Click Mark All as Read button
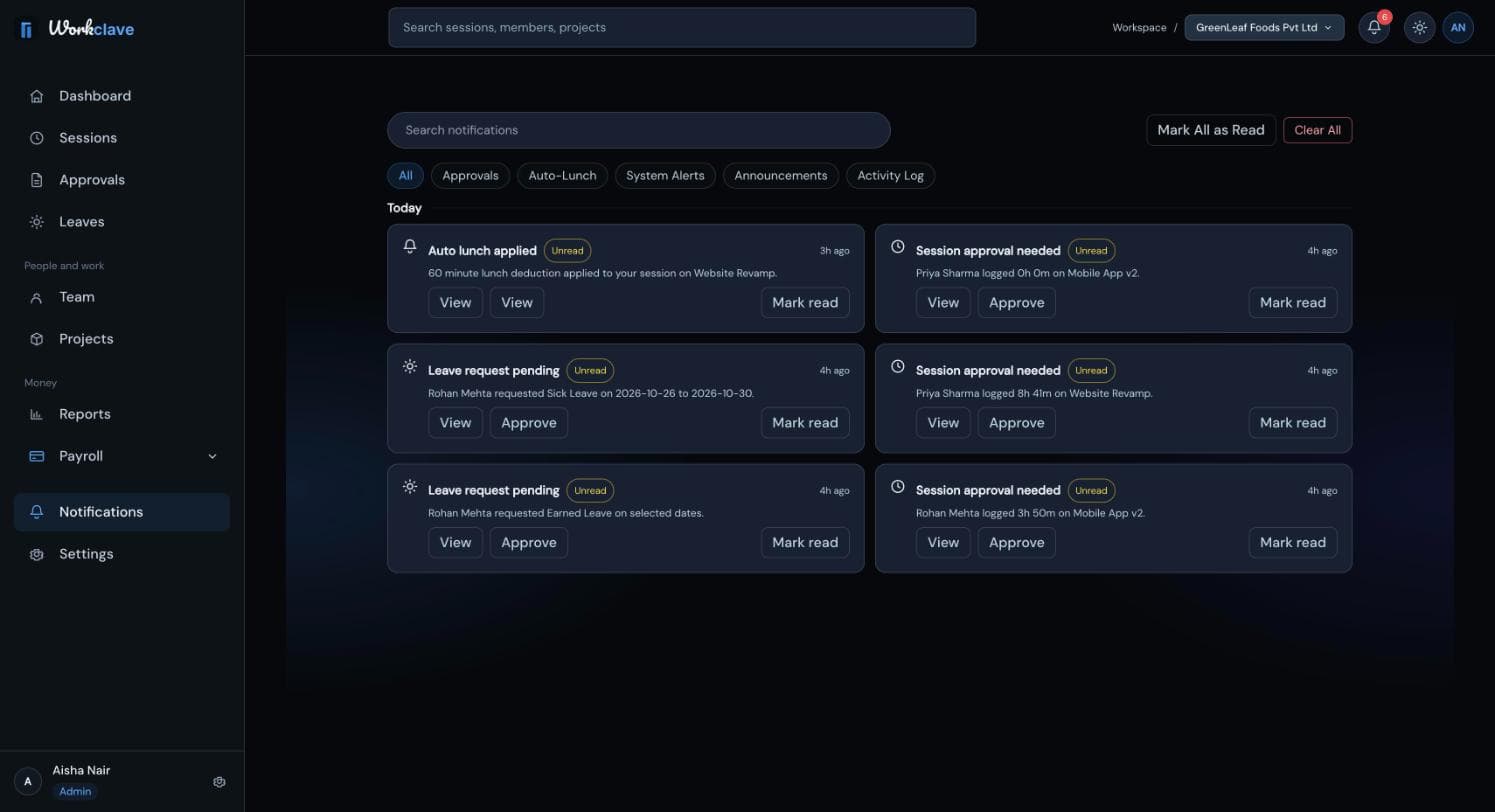Viewport: 1495px width, 812px height. 1211,130
